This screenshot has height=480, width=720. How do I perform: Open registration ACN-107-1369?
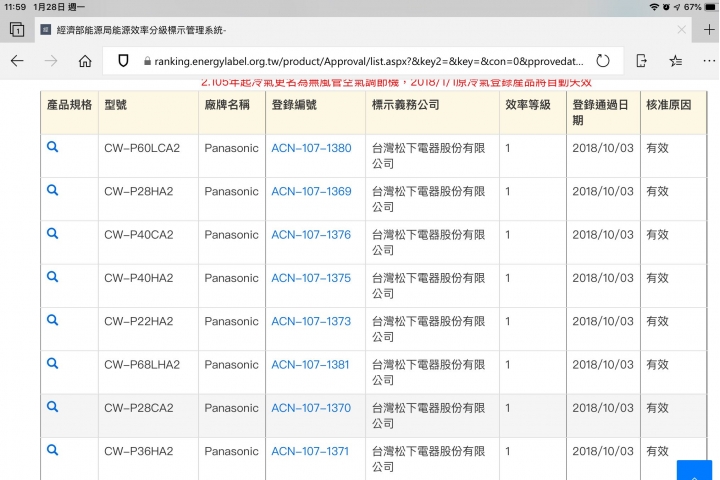pos(311,191)
